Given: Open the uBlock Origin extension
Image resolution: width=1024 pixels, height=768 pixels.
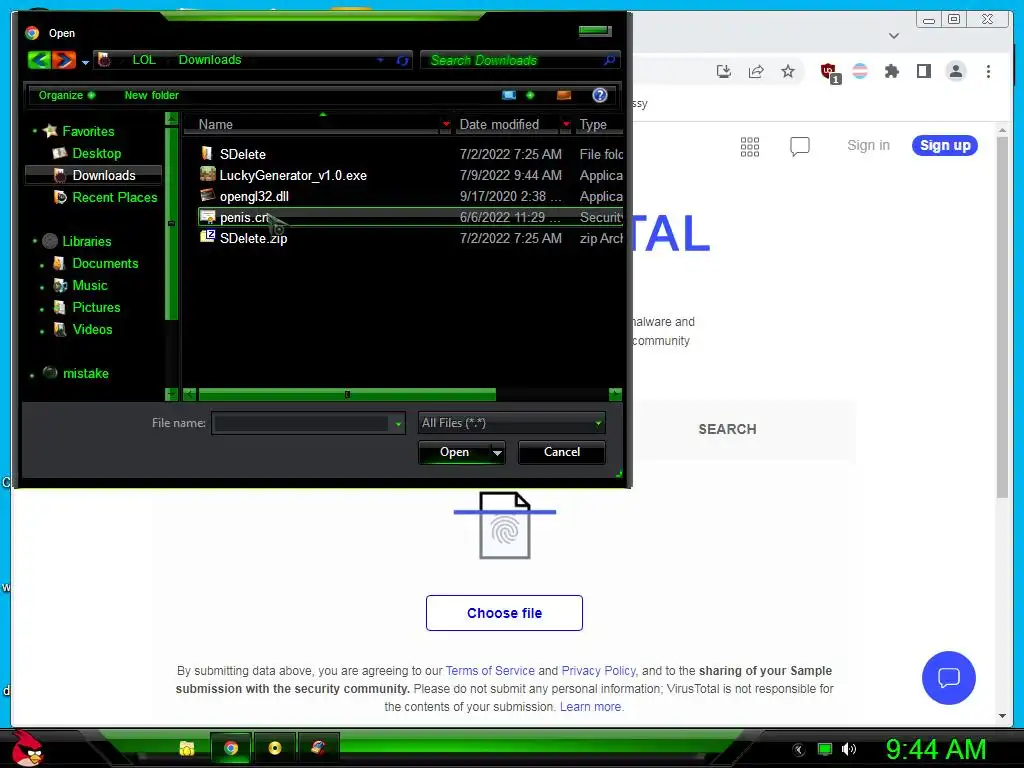Looking at the screenshot, I should point(829,72).
